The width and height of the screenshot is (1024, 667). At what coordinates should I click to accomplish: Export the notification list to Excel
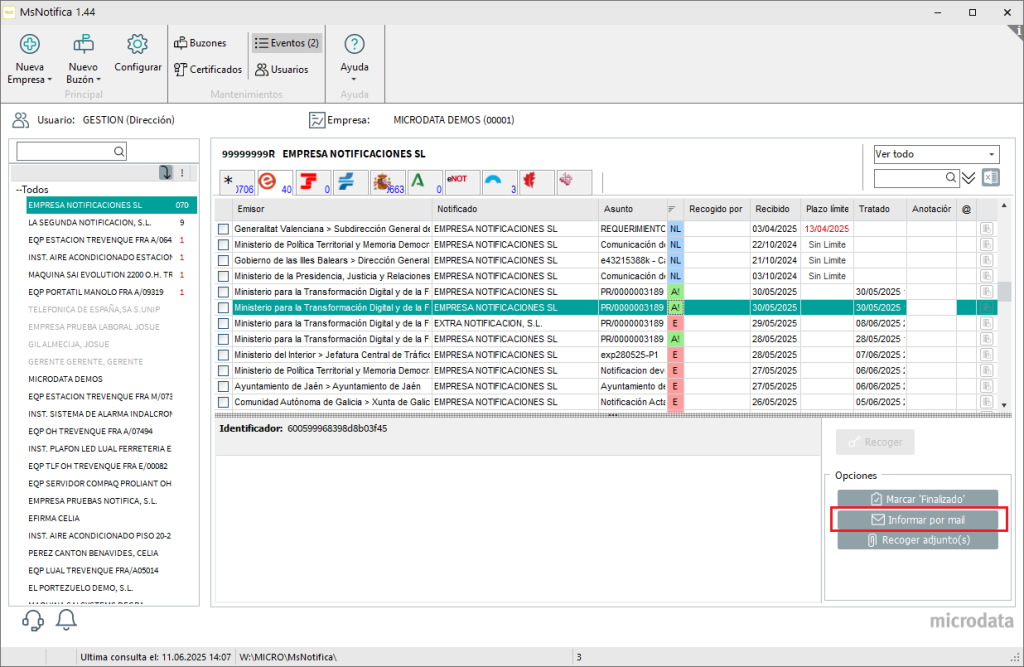991,178
